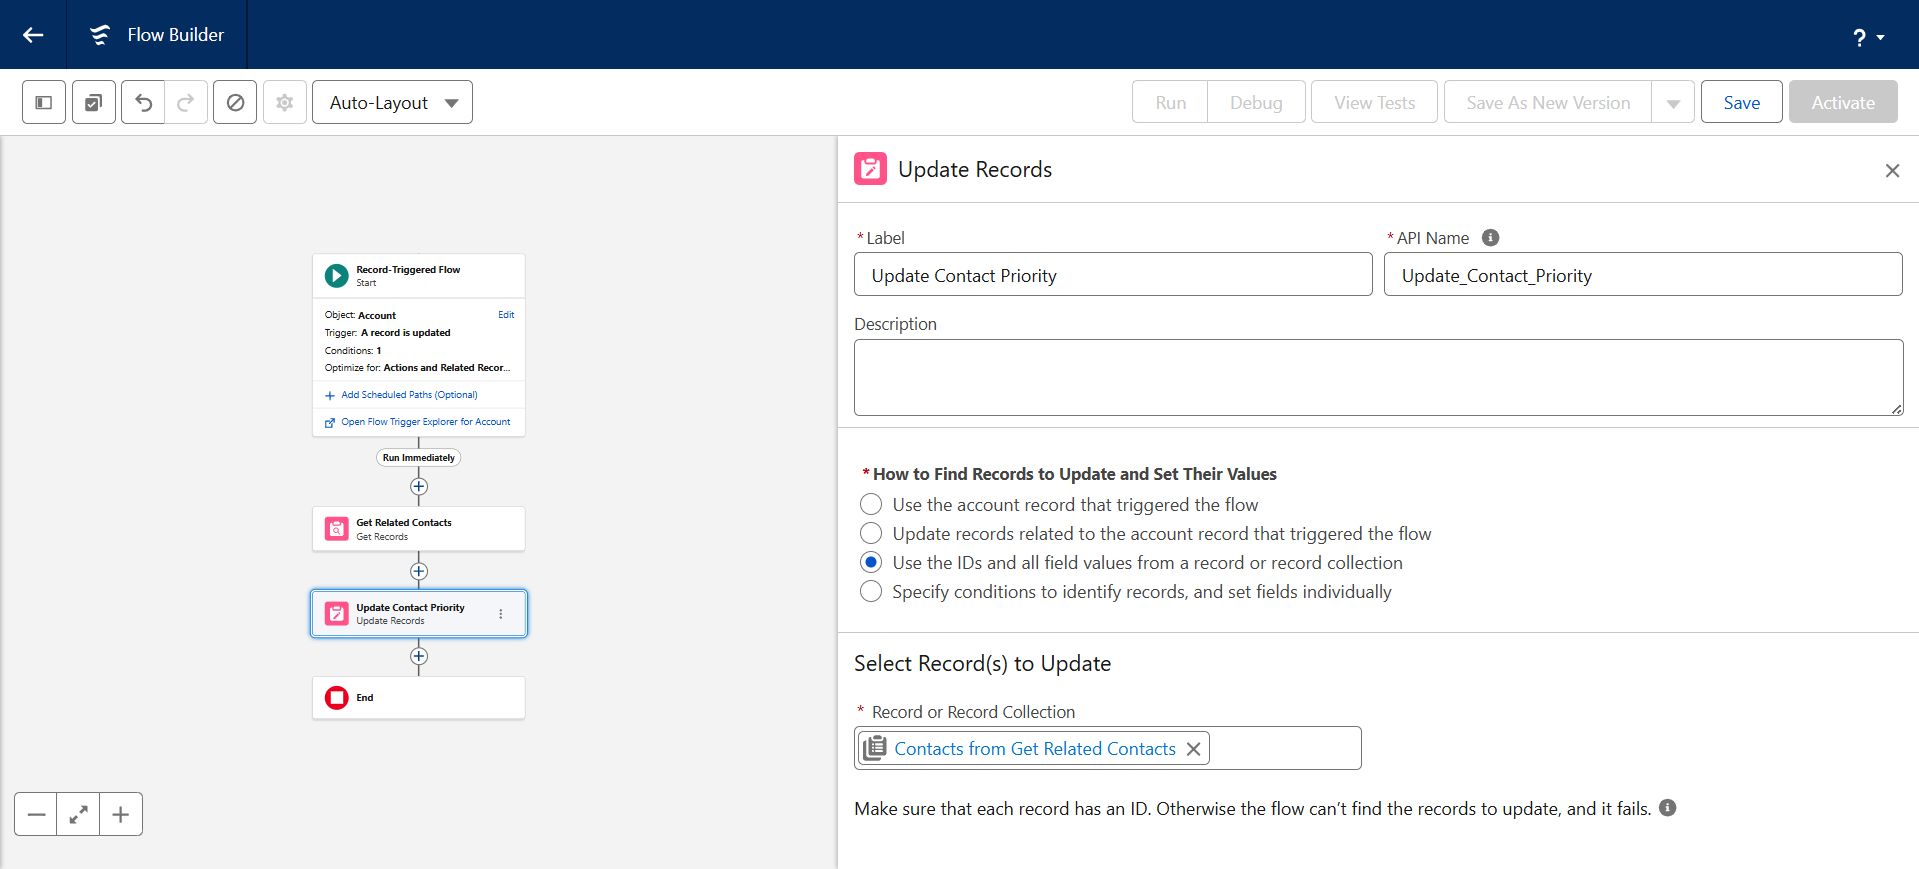Click the Update Records panel icon

coord(870,169)
